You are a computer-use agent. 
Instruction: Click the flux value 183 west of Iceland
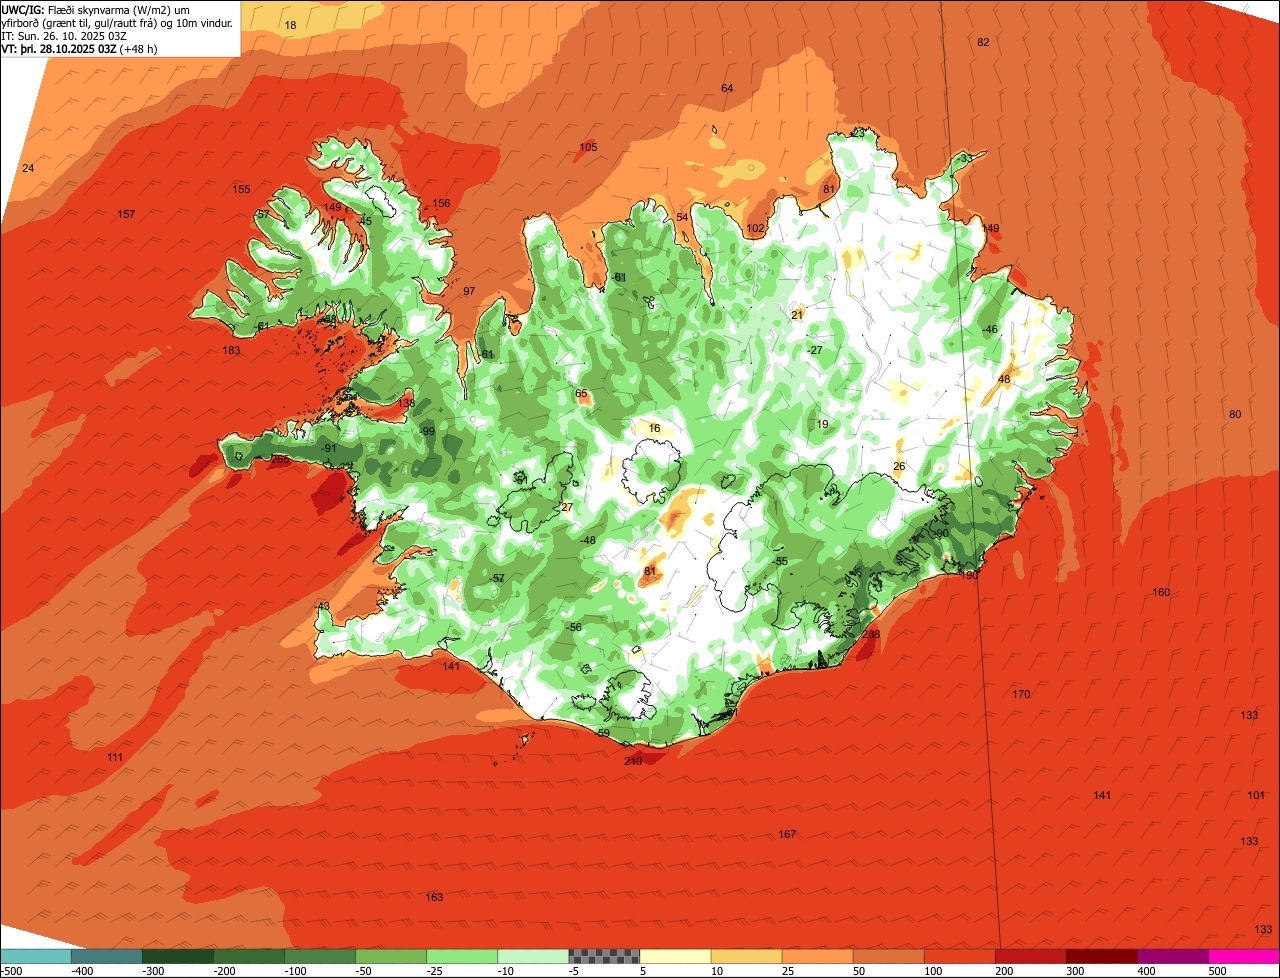point(231,351)
